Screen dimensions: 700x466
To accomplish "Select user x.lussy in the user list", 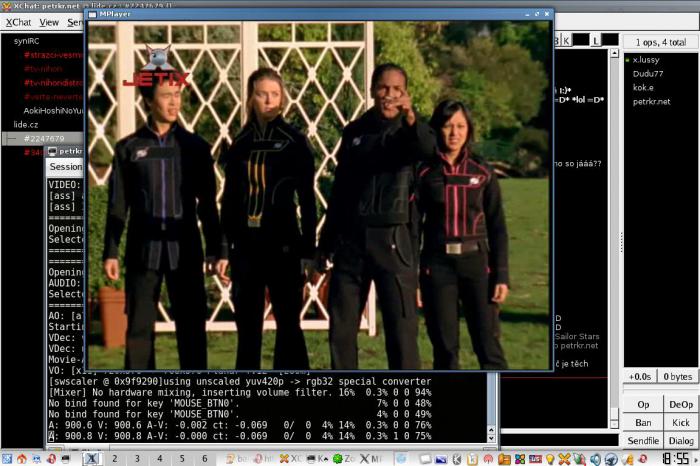I will tap(646, 59).
